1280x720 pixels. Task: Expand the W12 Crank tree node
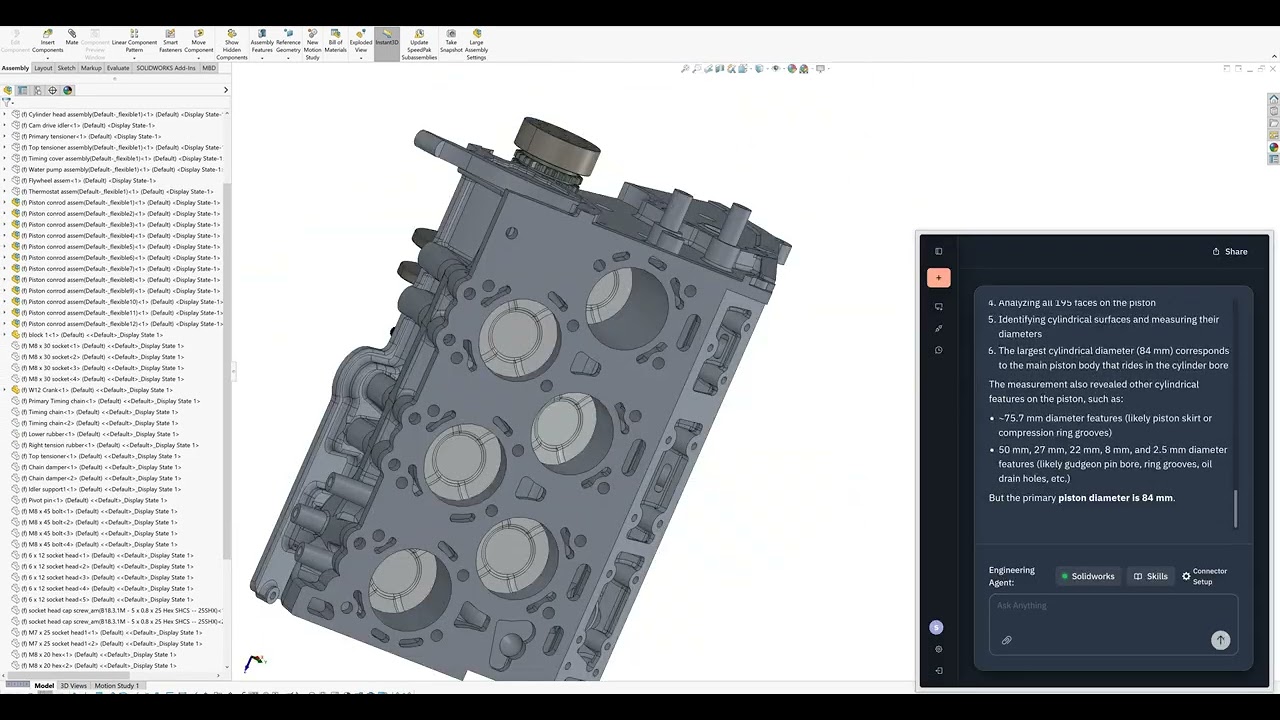point(4,390)
